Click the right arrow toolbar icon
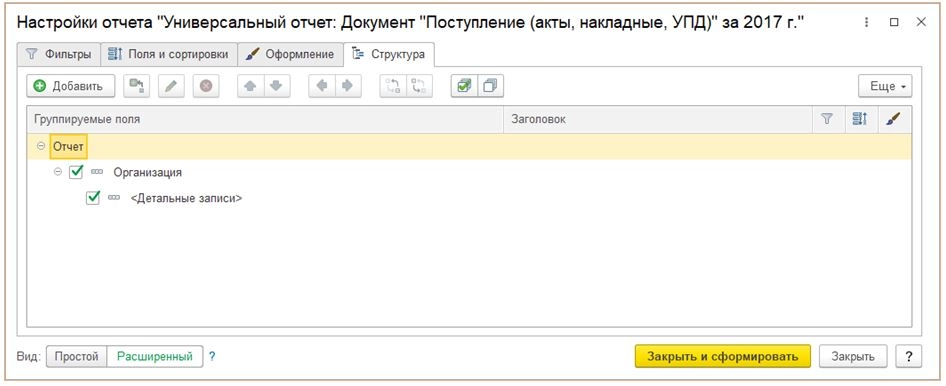The width and height of the screenshot is (946, 386). click(x=348, y=86)
